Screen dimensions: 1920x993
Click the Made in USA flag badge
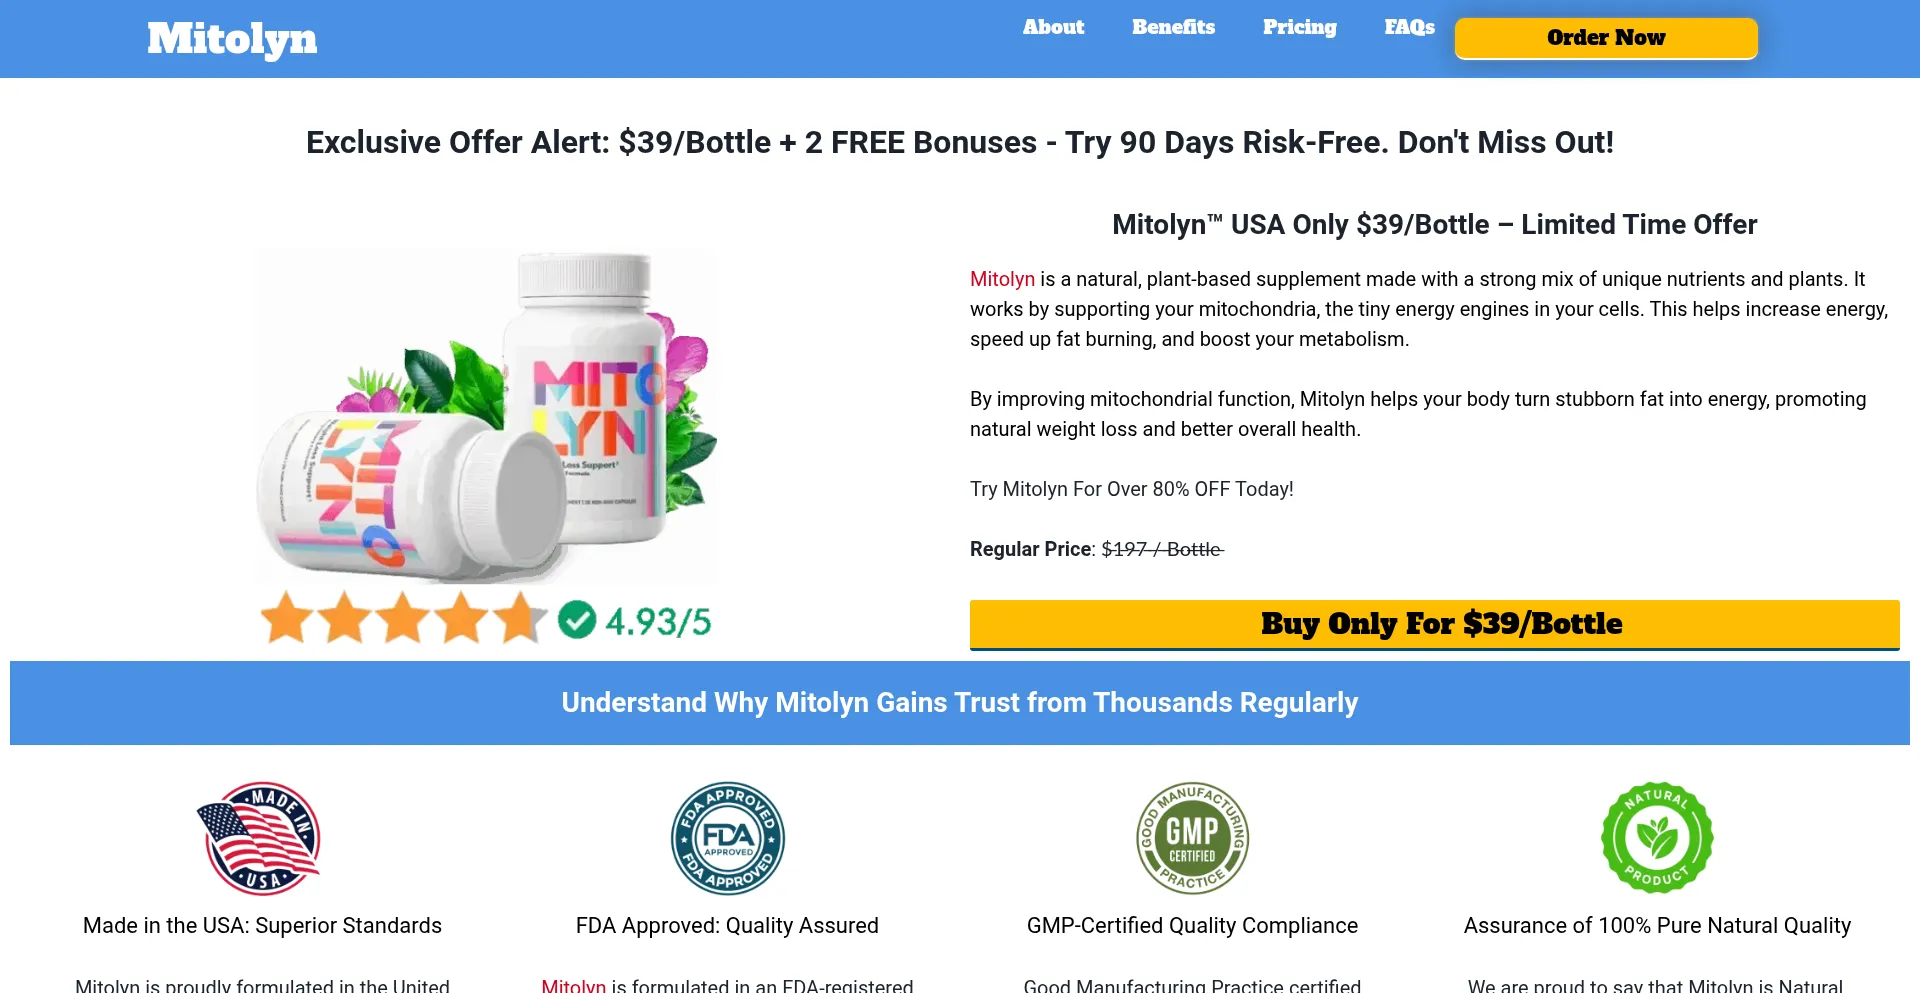260,838
